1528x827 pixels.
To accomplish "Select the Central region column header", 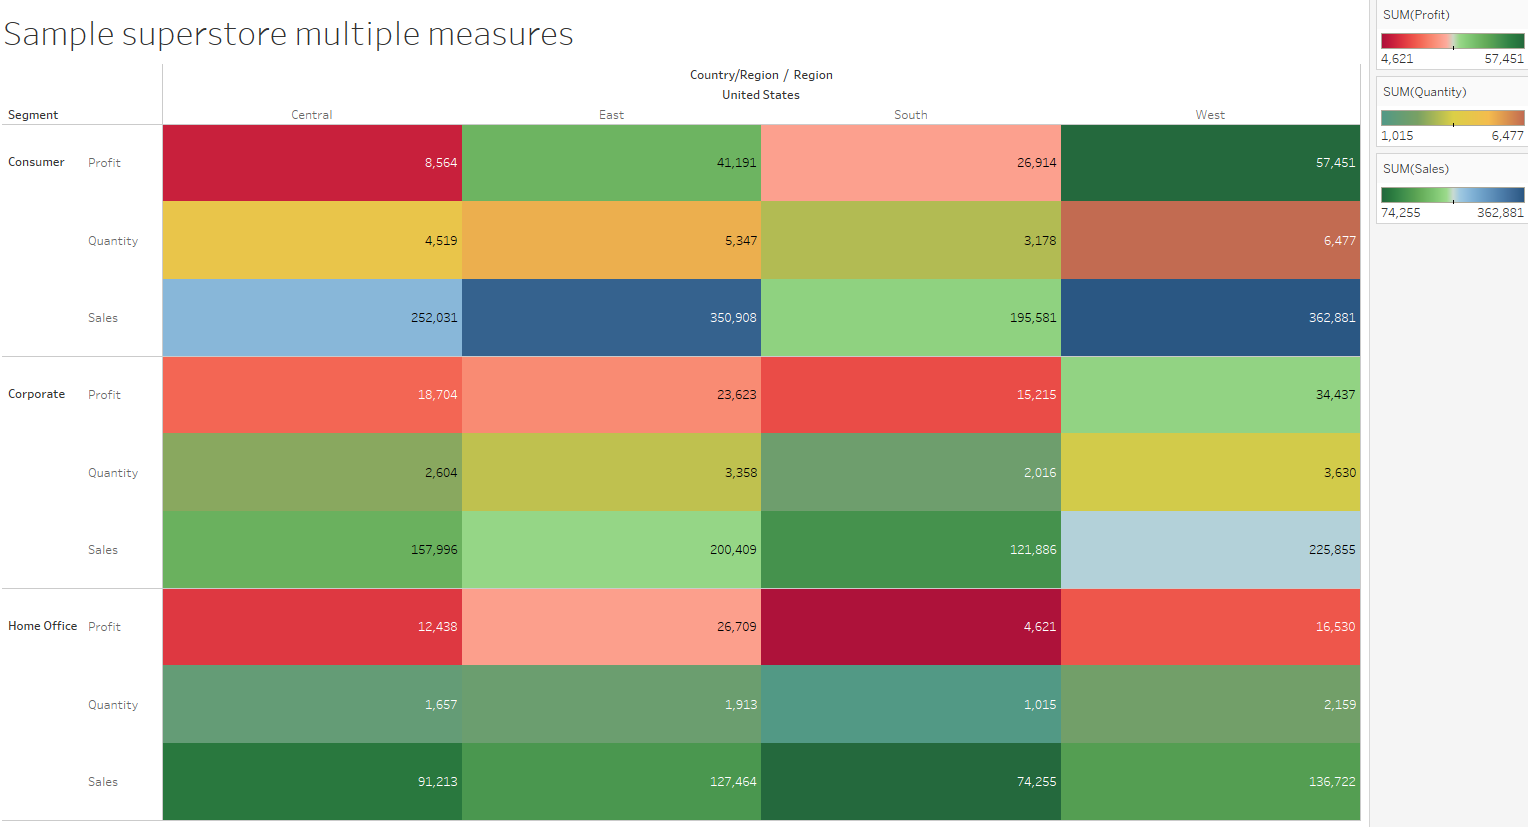I will (311, 115).
